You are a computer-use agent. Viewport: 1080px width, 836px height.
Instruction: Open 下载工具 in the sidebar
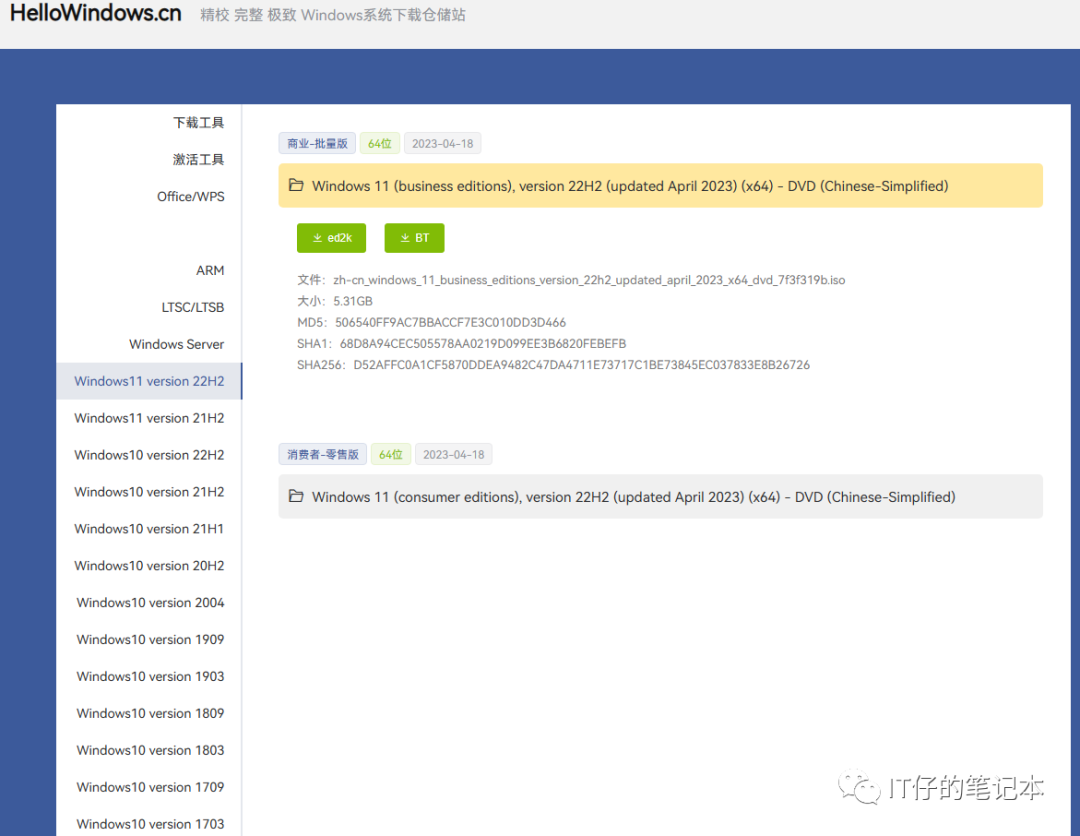pos(198,123)
